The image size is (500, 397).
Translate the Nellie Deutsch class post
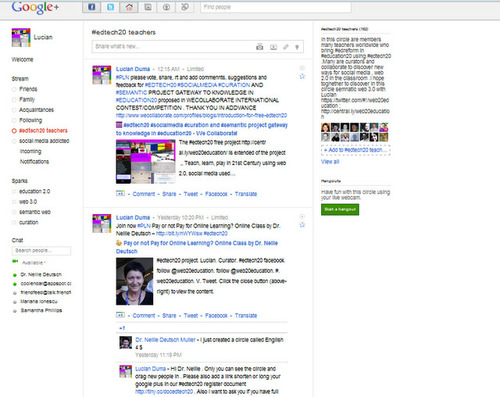pyautogui.click(x=246, y=315)
